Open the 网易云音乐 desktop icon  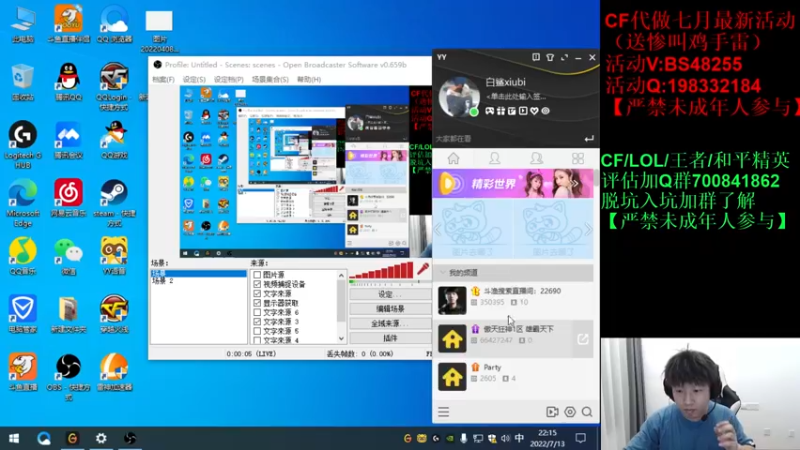pos(68,196)
